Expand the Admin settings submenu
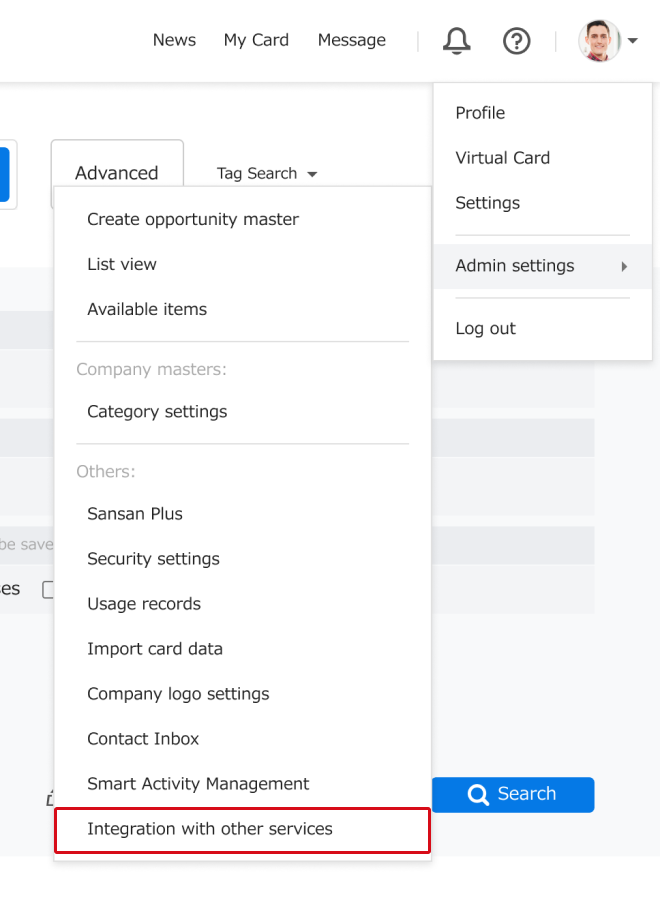The image size is (660, 915). point(514,266)
